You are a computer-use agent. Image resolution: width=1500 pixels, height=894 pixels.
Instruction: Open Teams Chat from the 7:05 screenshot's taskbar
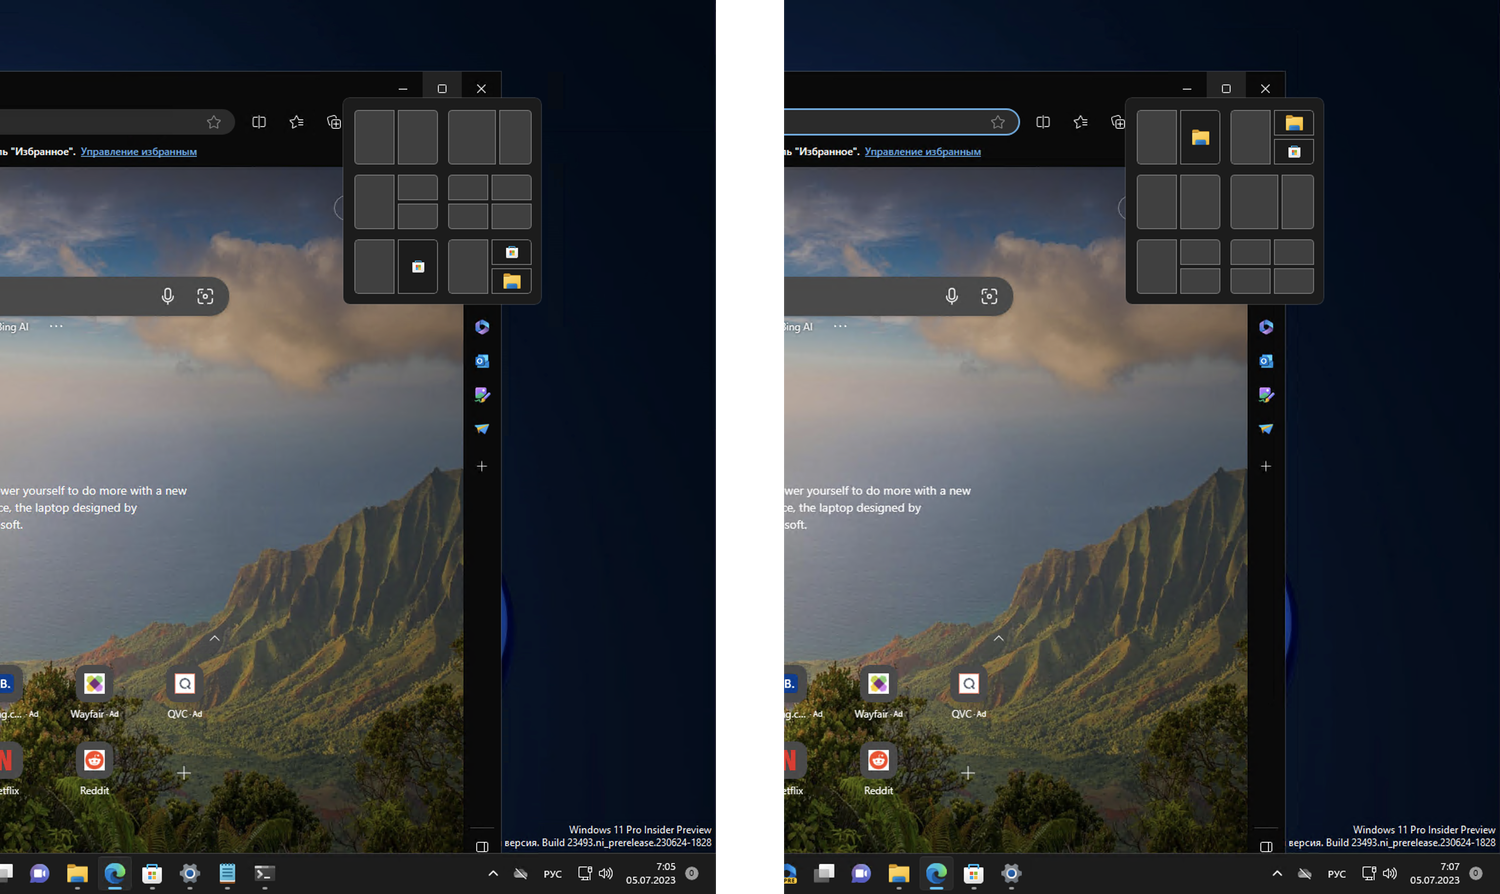point(40,874)
